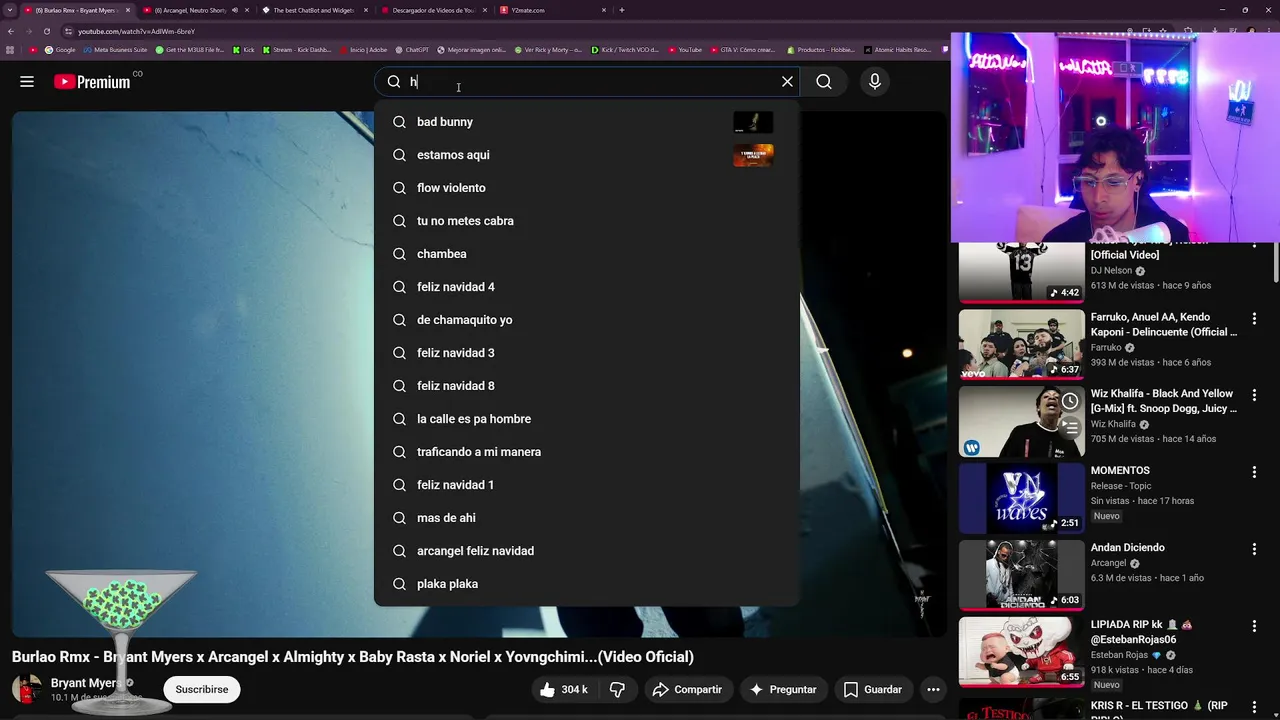Add Wiz Khalifa video to queue icon
Image resolution: width=1280 pixels, height=720 pixels.
pos(1069,428)
